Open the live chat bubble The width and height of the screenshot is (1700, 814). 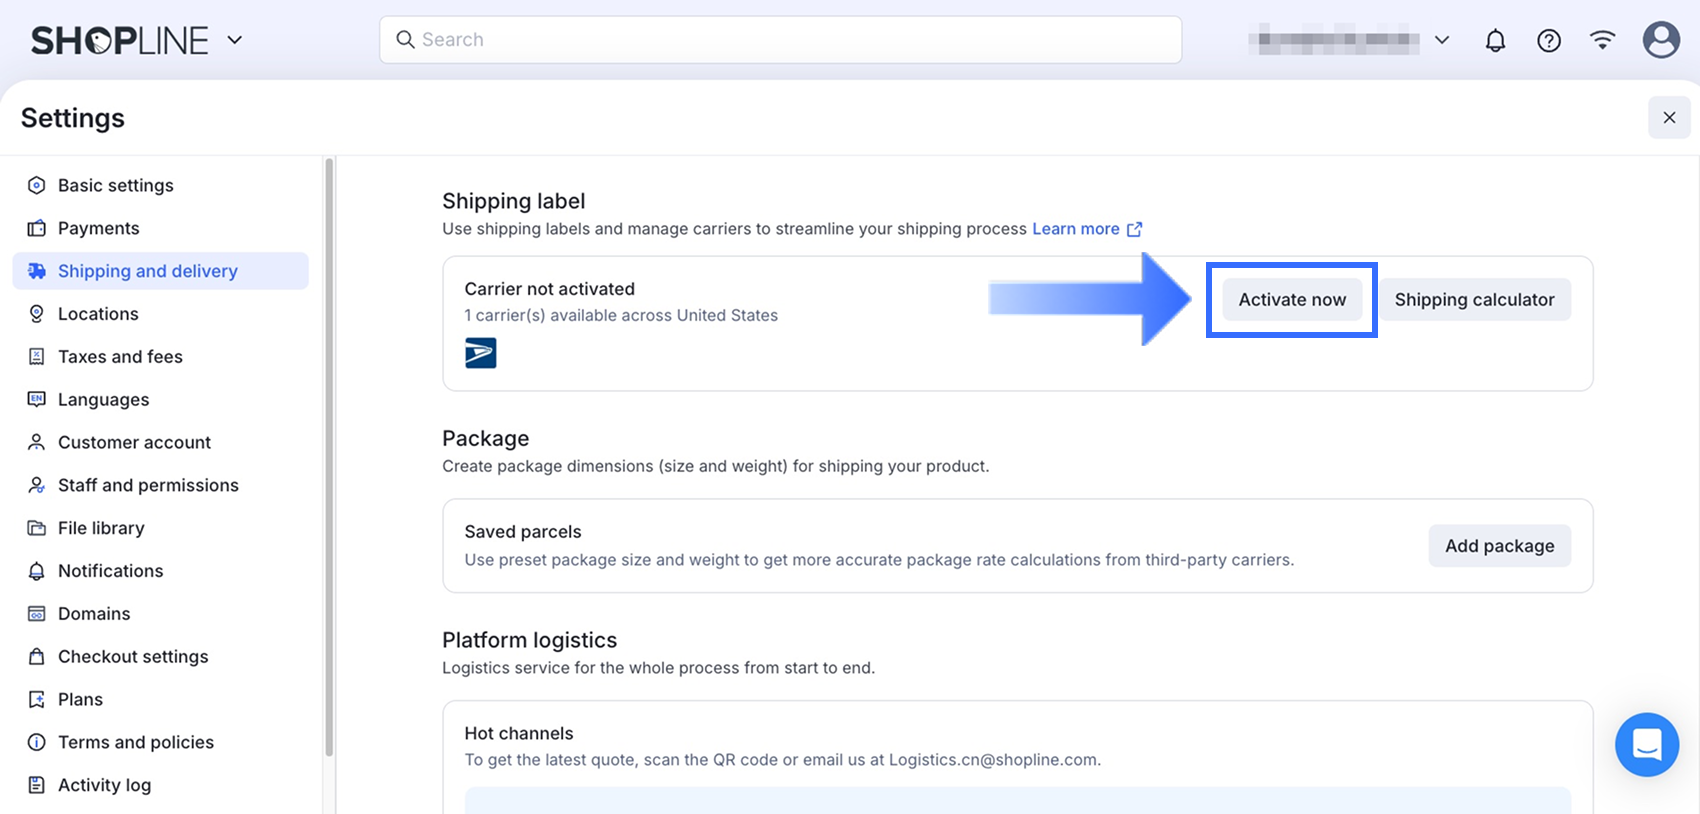(x=1646, y=744)
